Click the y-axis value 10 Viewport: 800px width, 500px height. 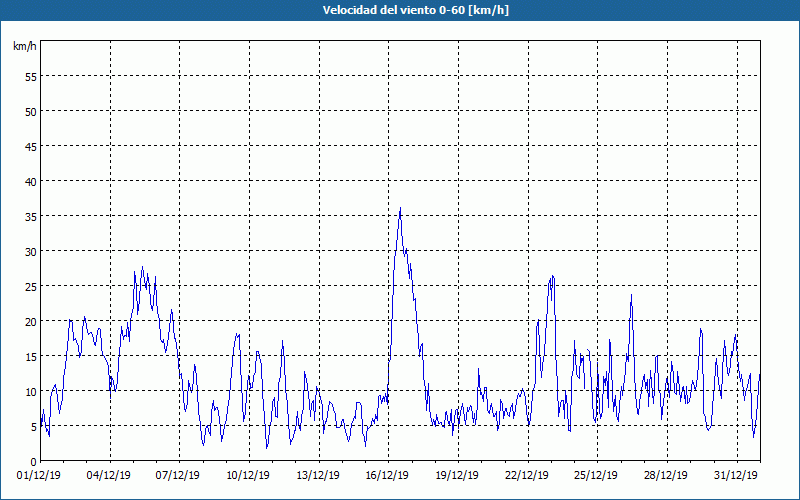click(31, 391)
